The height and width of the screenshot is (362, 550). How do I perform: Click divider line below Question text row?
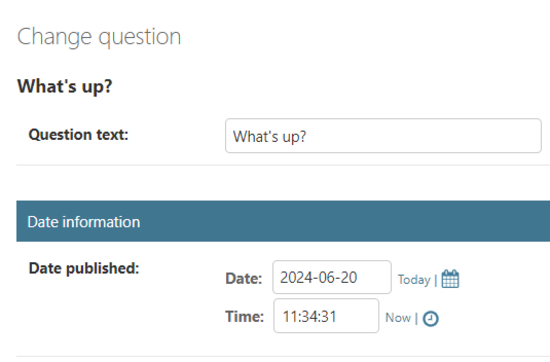click(x=283, y=165)
